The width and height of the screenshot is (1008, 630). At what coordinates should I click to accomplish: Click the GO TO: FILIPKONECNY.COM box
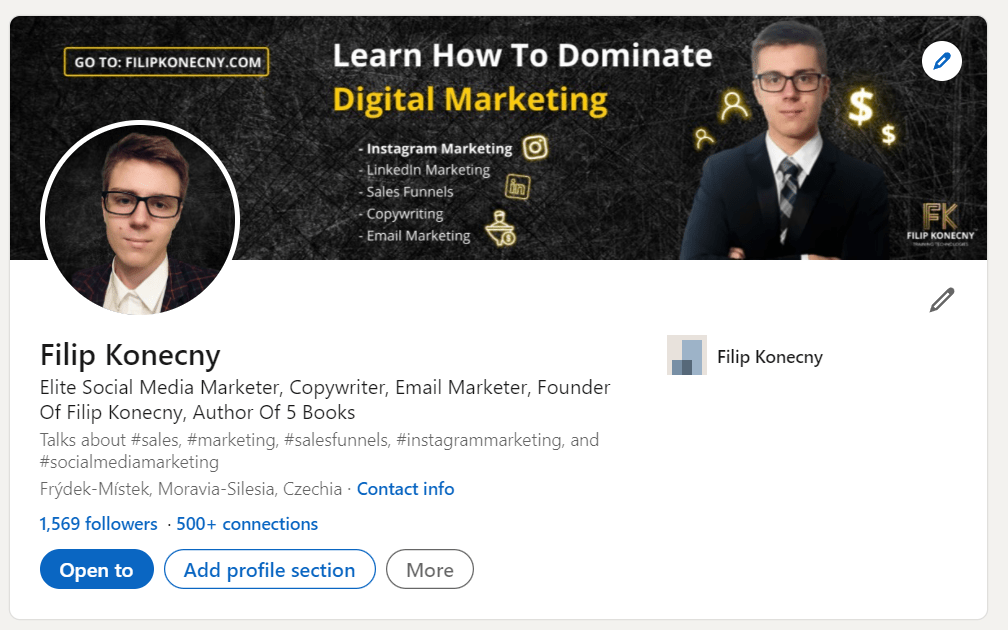tap(167, 62)
